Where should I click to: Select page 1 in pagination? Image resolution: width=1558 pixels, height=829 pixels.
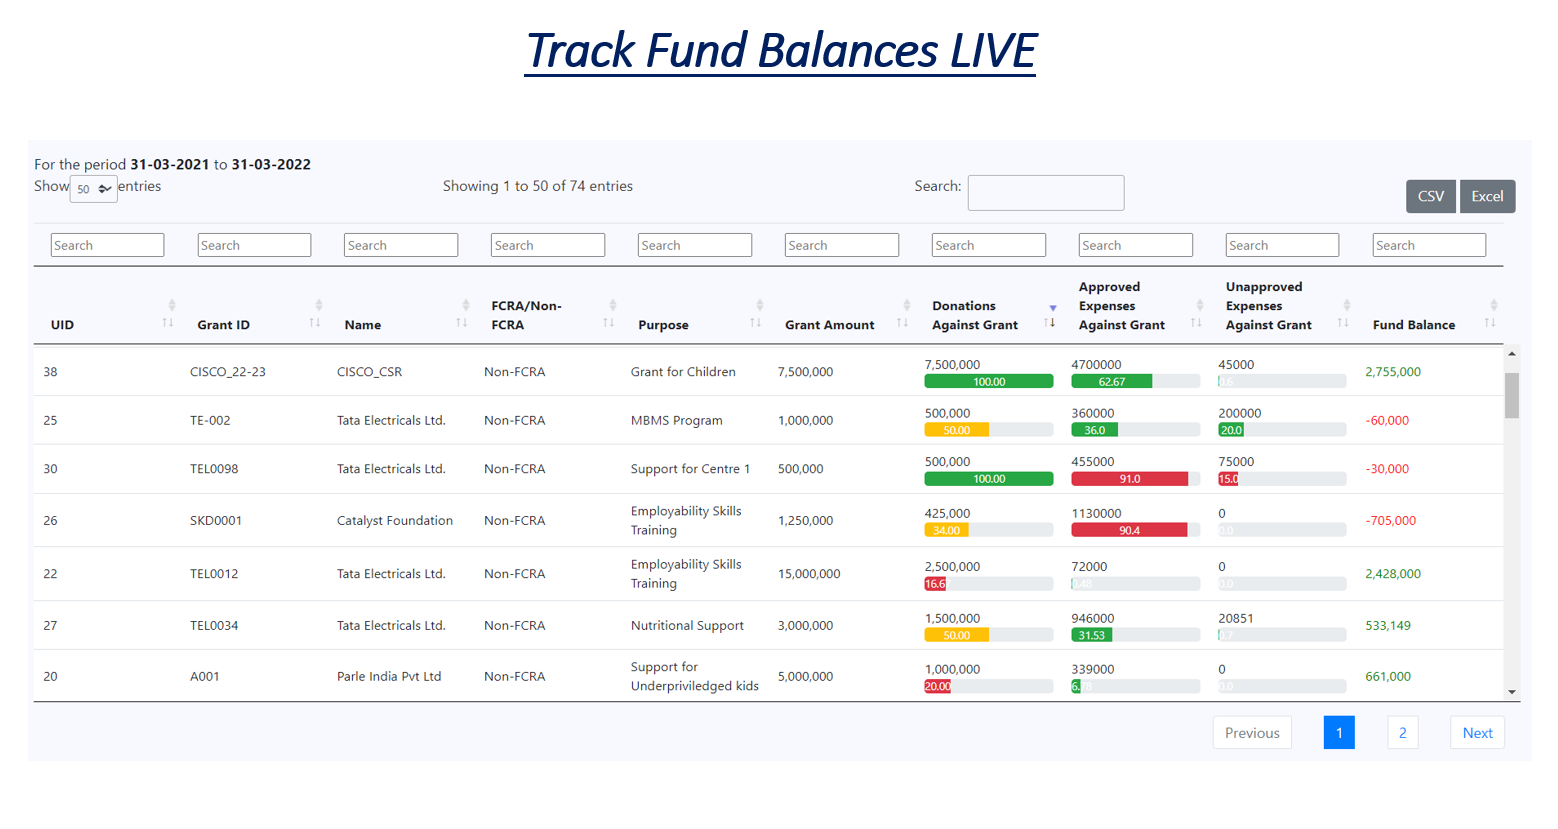(x=1339, y=733)
